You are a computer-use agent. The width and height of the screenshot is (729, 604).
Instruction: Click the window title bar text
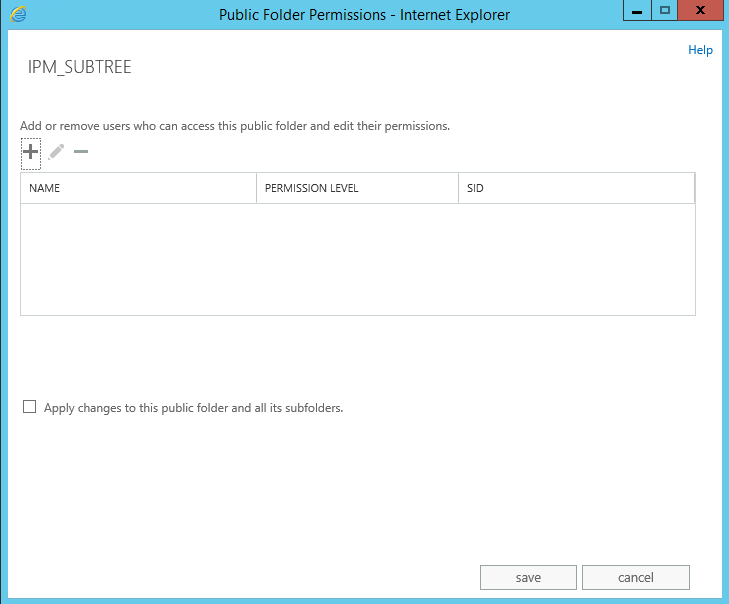[x=364, y=15]
